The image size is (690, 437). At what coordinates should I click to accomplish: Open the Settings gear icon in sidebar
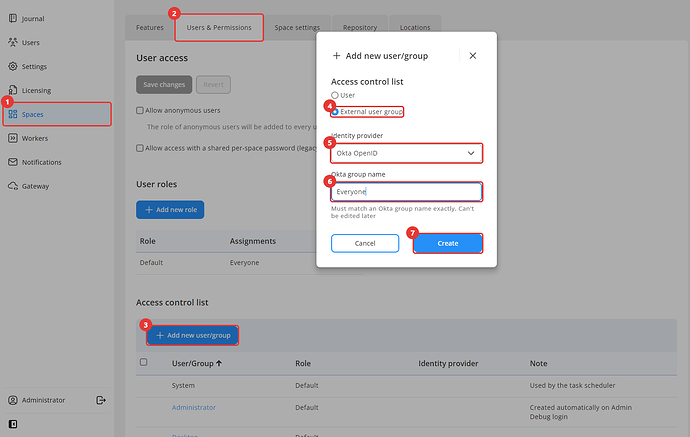[13, 66]
